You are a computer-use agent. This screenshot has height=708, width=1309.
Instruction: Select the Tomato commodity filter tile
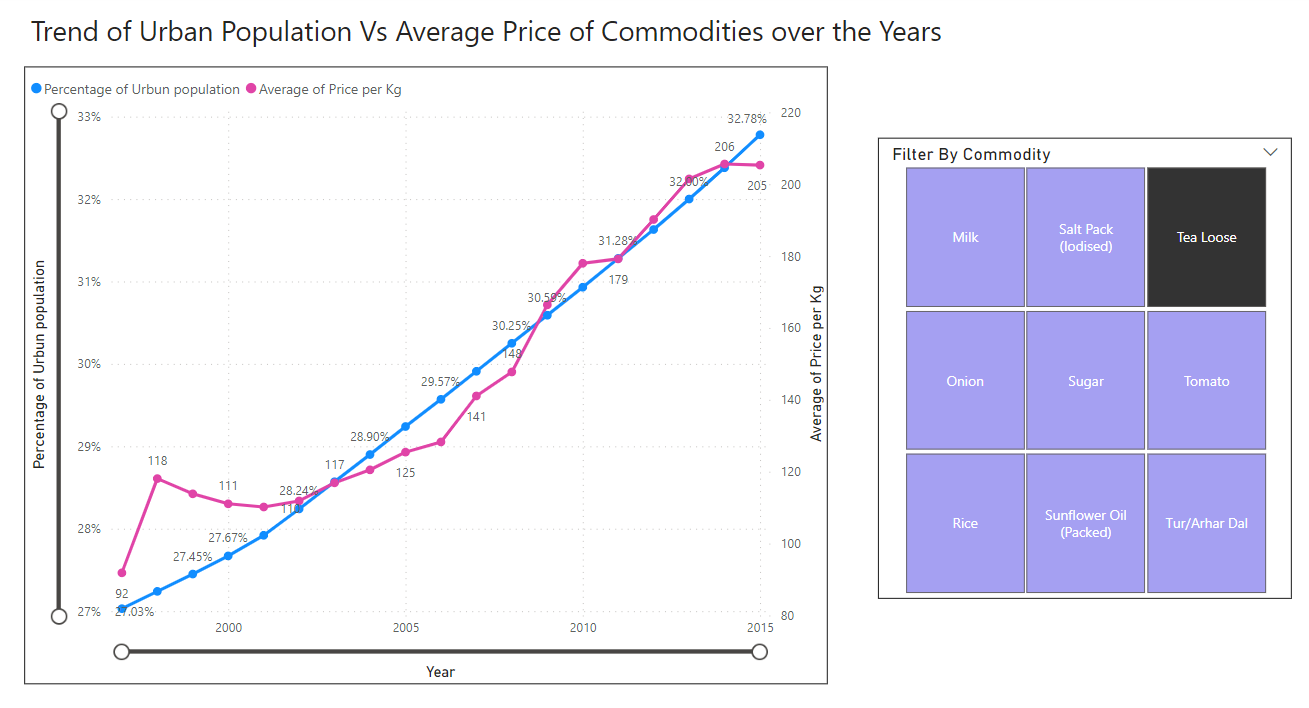point(1206,380)
